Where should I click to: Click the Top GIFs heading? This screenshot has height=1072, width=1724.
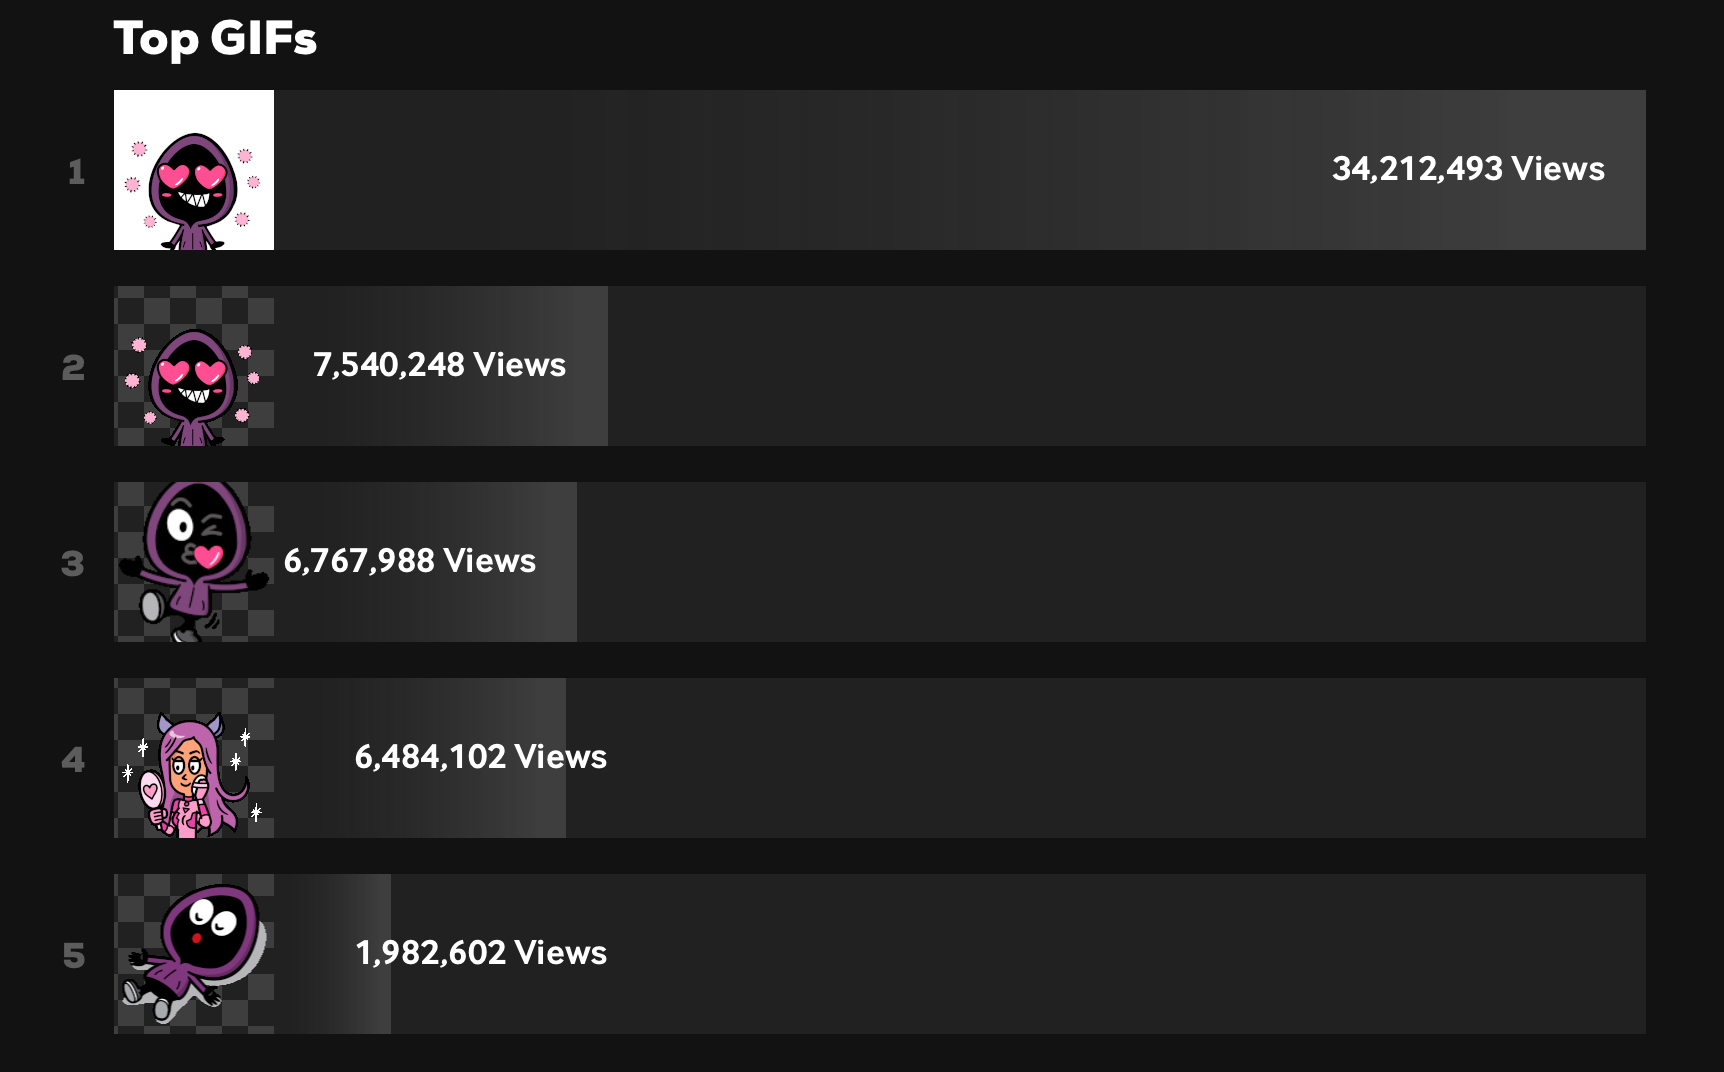pos(215,39)
